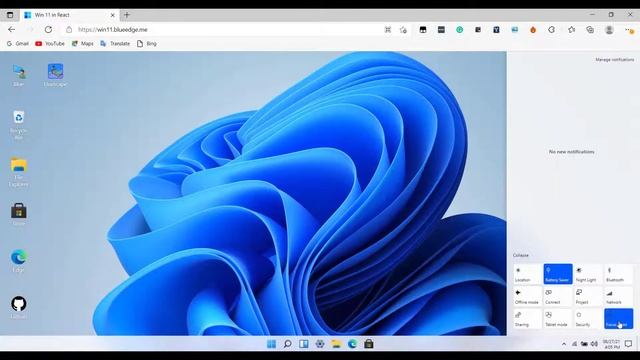640x360 pixels.
Task: Collapse the quick settings grid
Action: (521, 255)
